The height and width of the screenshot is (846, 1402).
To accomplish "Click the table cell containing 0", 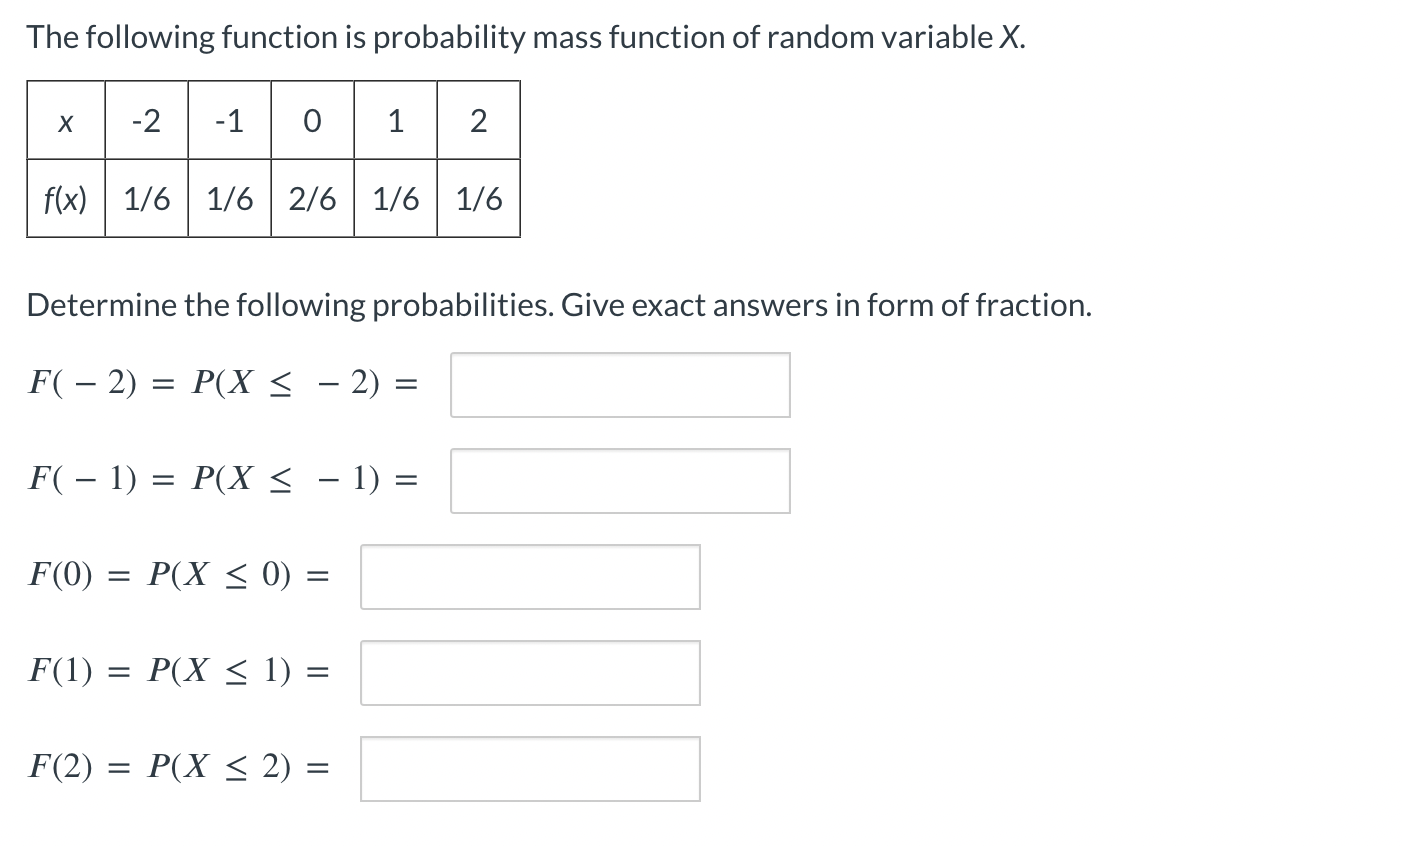I will (312, 120).
